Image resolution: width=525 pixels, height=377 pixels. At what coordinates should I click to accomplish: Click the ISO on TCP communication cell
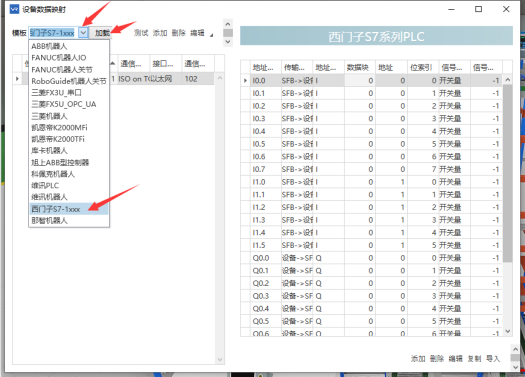click(x=134, y=79)
